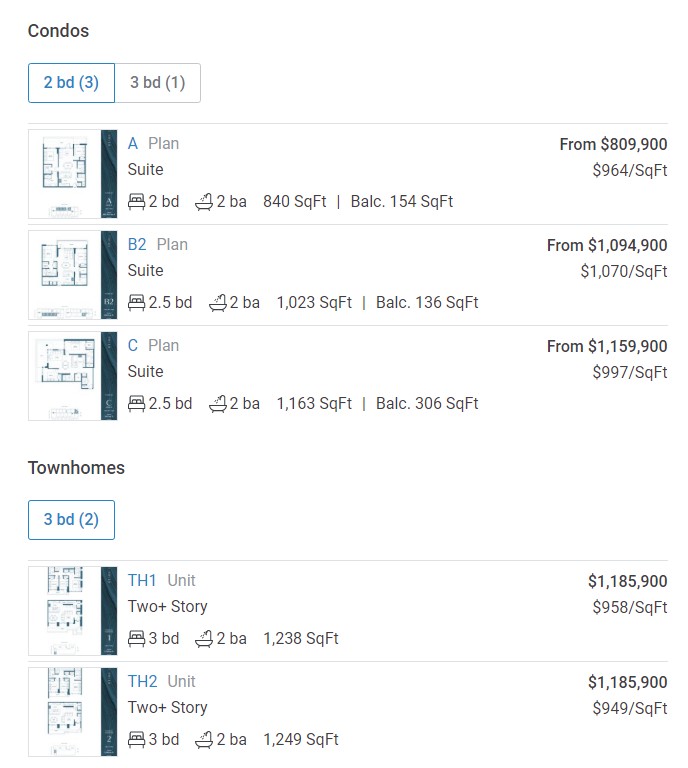
Task: Open the C Plan link
Action: click(153, 345)
